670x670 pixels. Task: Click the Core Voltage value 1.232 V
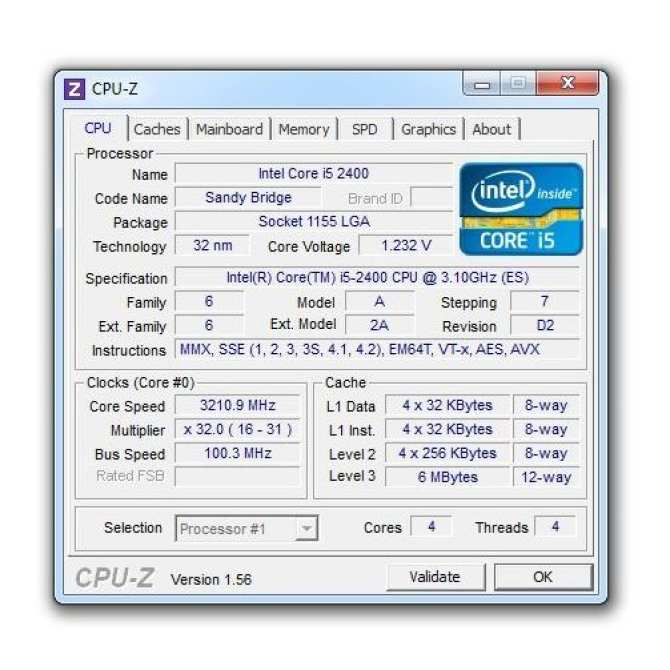coord(405,246)
